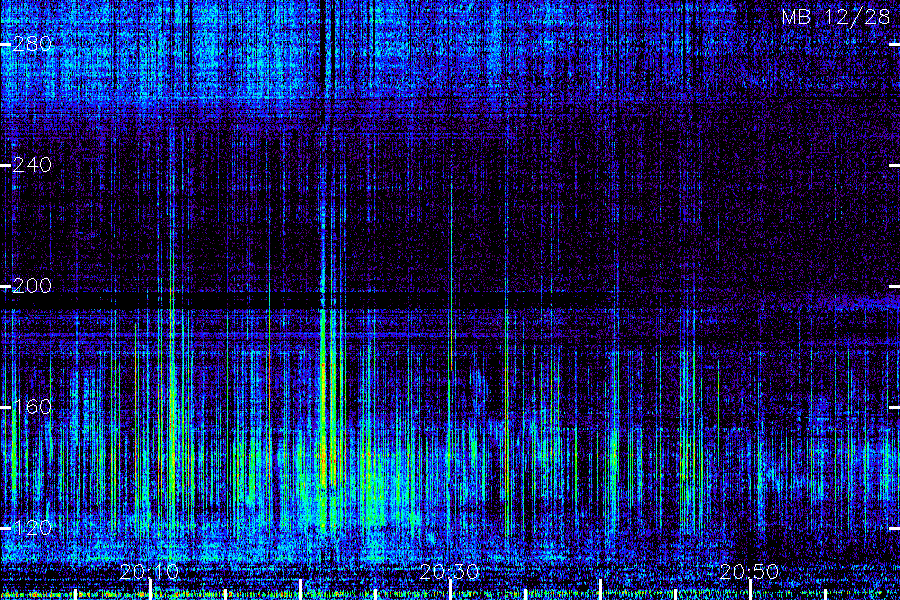The image size is (900, 600).
Task: Click the 20:50 time axis label
Action: pyautogui.click(x=749, y=572)
